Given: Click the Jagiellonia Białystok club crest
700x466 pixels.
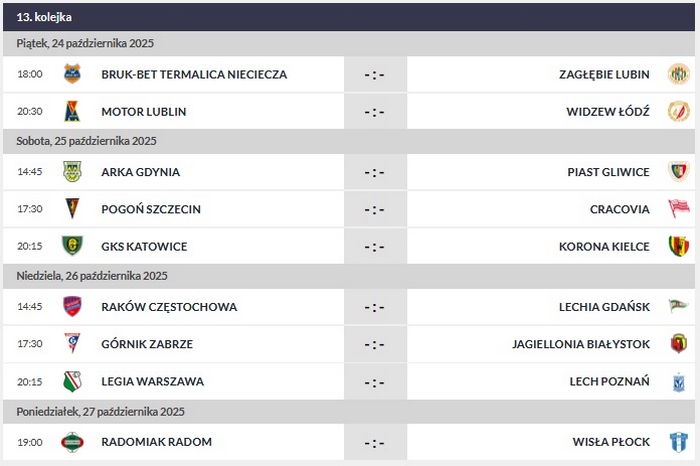Looking at the screenshot, I should pos(679,344).
